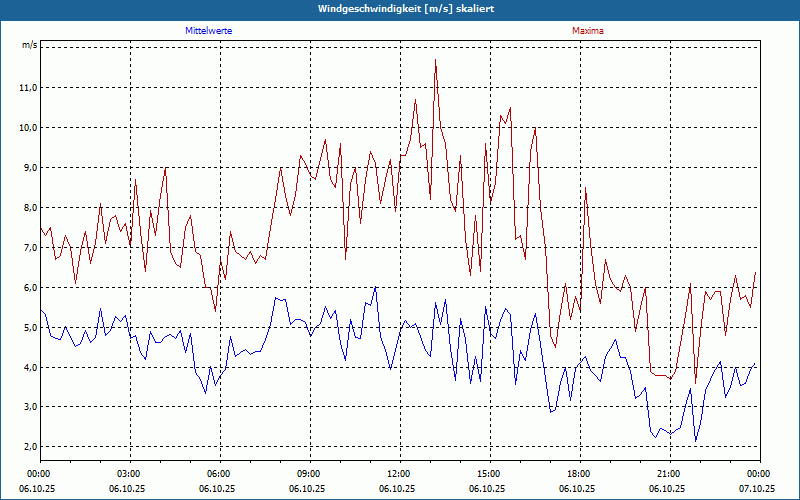This screenshot has width=800, height=500.
Task: Click the 12:00 time axis label
Action: (400, 474)
